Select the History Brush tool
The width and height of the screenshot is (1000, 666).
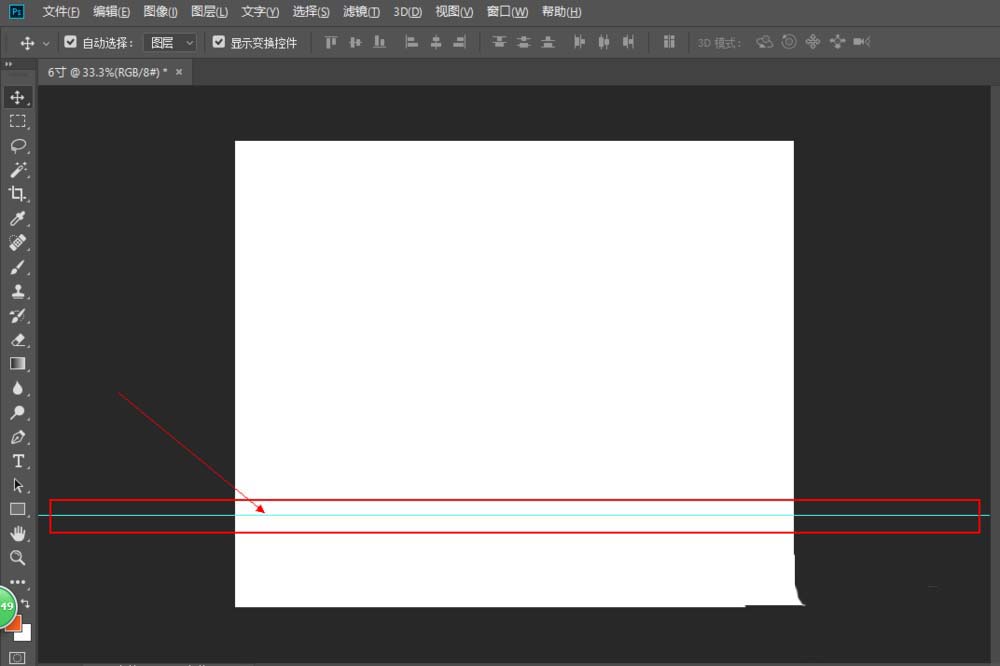coord(17,316)
